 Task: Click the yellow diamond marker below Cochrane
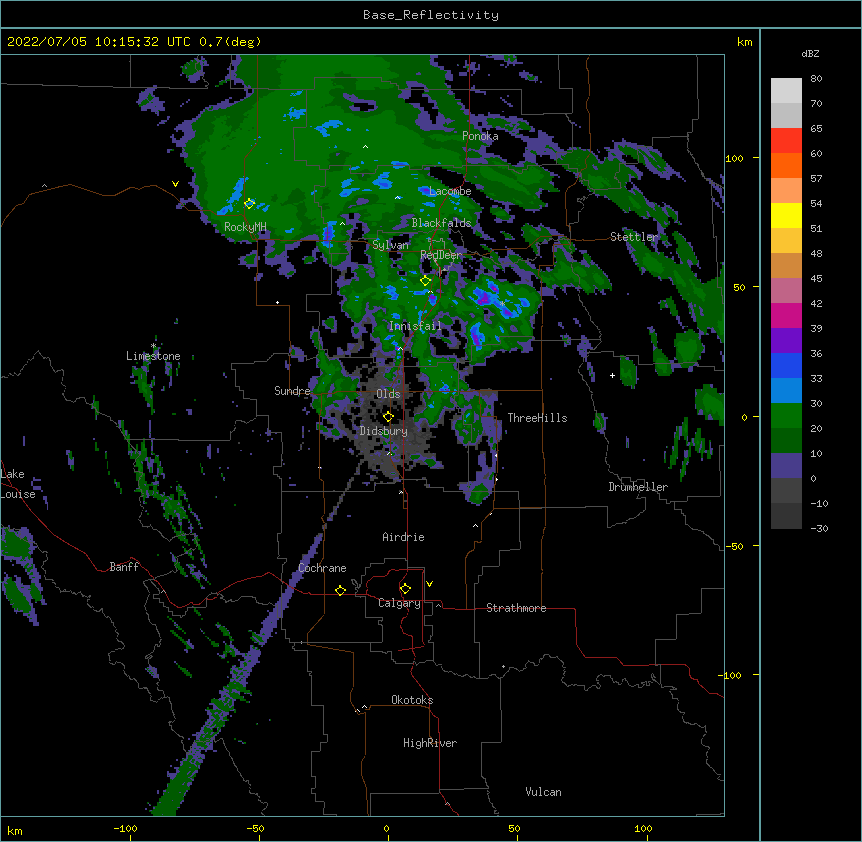(341, 590)
